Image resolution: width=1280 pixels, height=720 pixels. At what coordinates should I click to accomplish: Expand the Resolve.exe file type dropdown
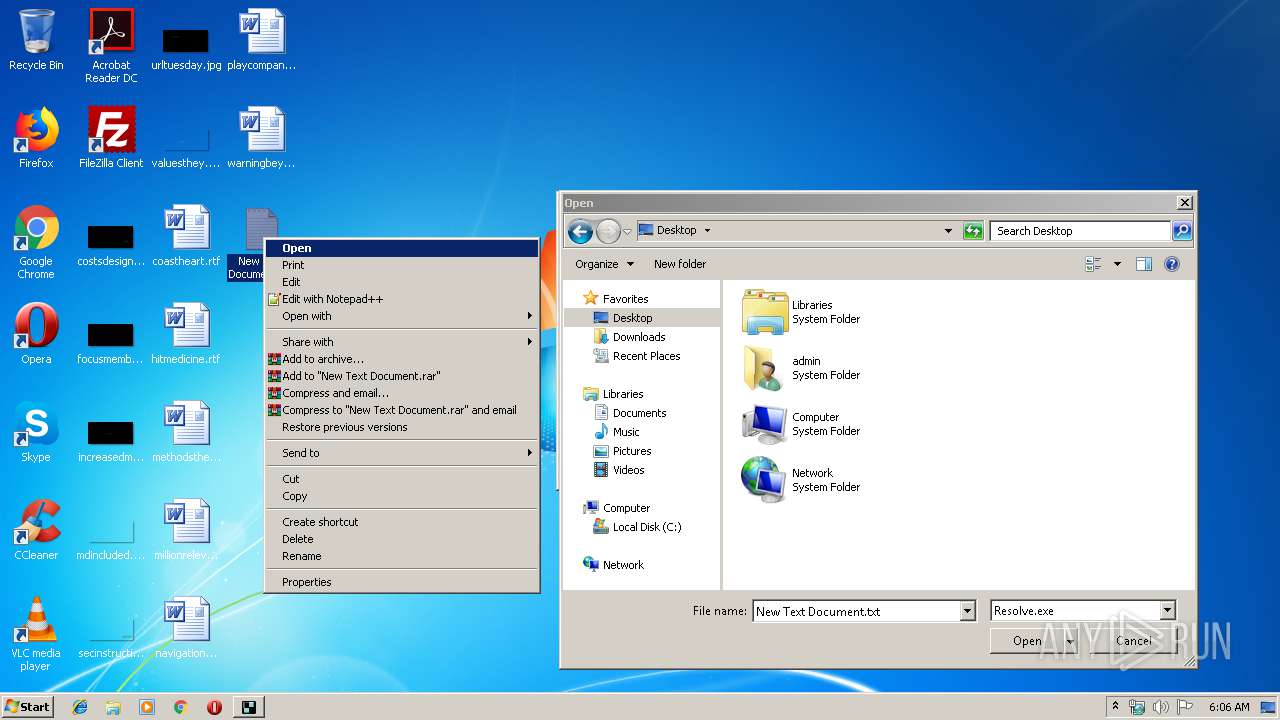pos(1167,611)
